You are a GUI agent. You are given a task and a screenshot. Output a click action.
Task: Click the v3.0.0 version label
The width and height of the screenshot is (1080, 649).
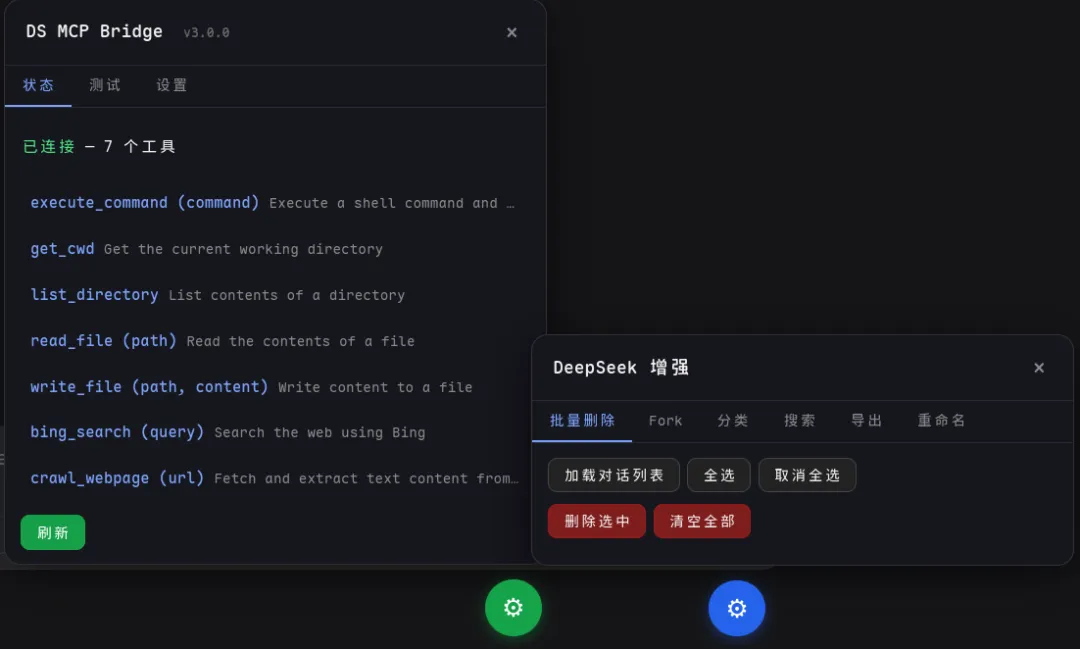click(x=207, y=33)
